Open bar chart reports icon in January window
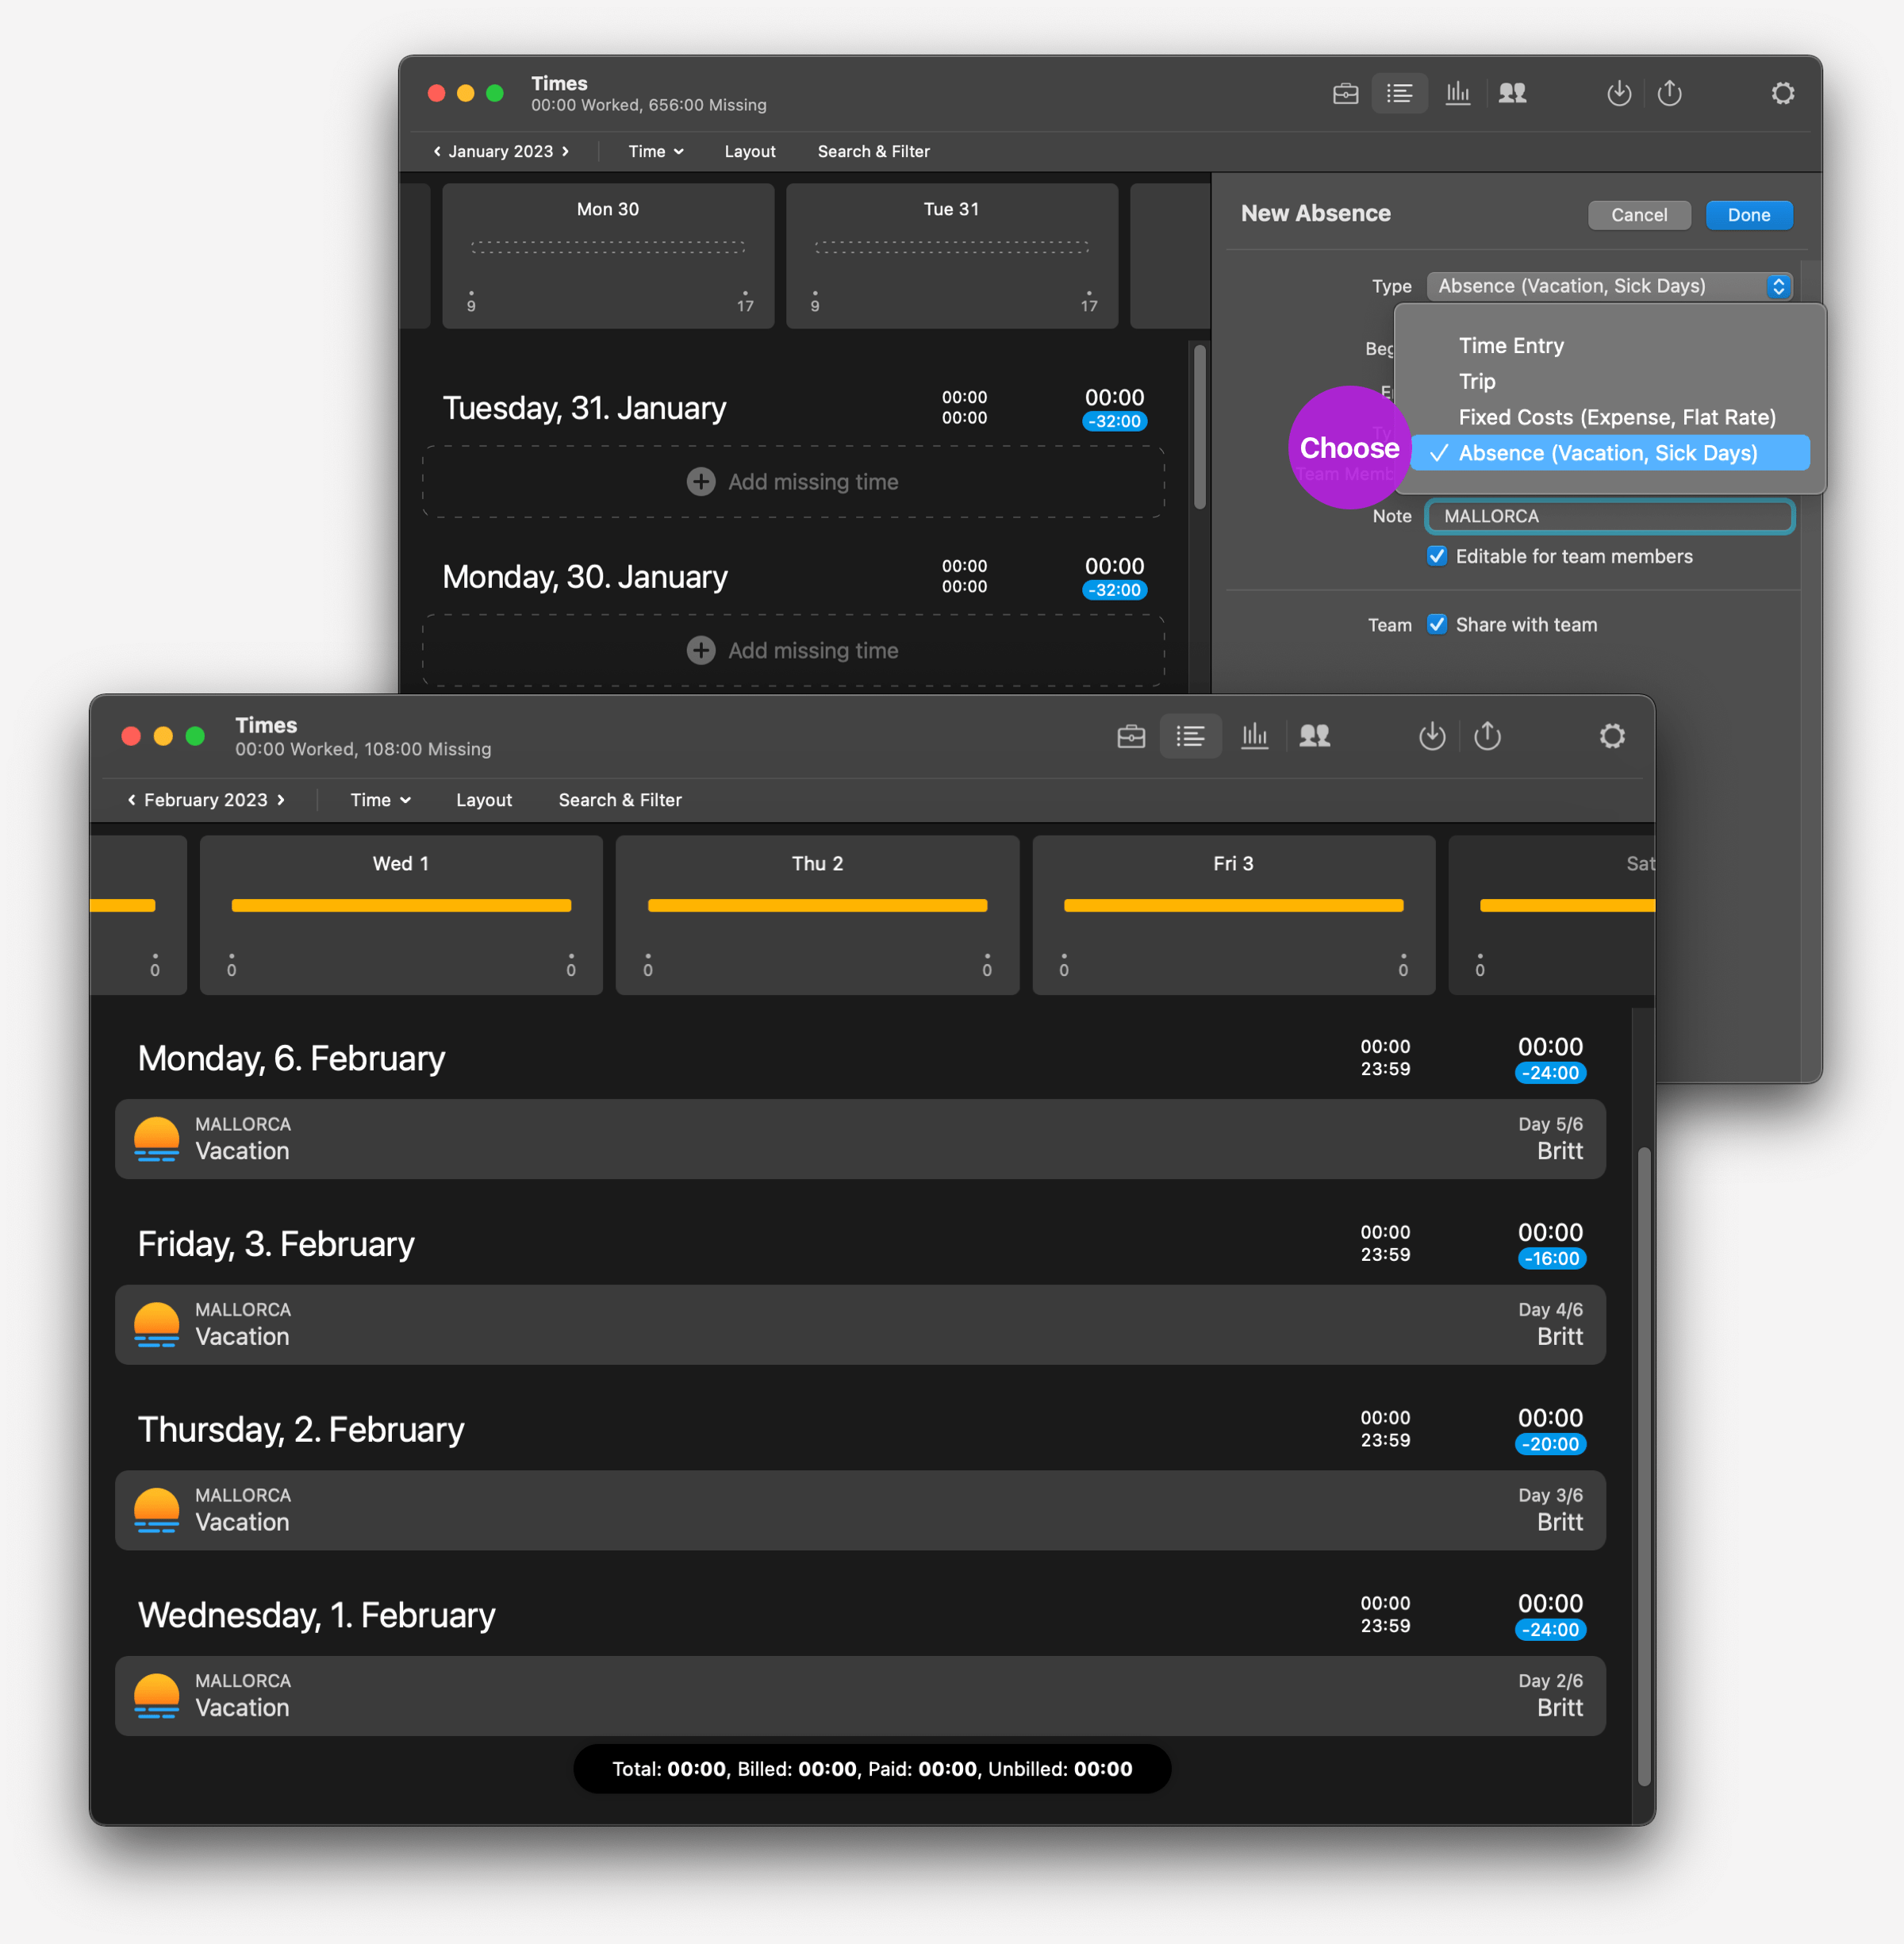Image resolution: width=1904 pixels, height=1944 pixels. [x=1457, y=94]
